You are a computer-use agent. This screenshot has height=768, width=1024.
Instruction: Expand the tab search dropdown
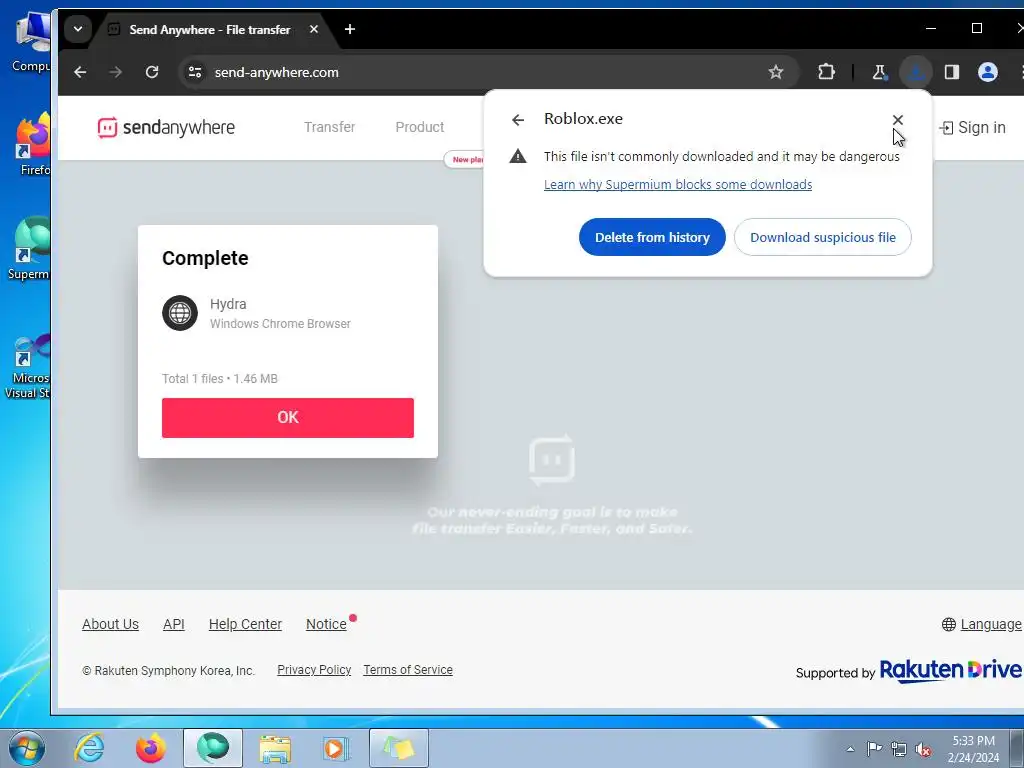pyautogui.click(x=78, y=29)
